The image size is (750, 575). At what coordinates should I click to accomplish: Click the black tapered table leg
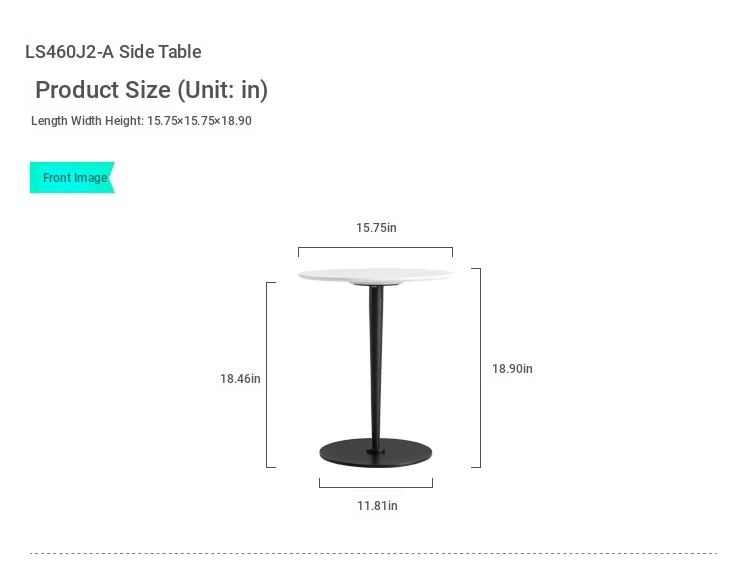(376, 366)
